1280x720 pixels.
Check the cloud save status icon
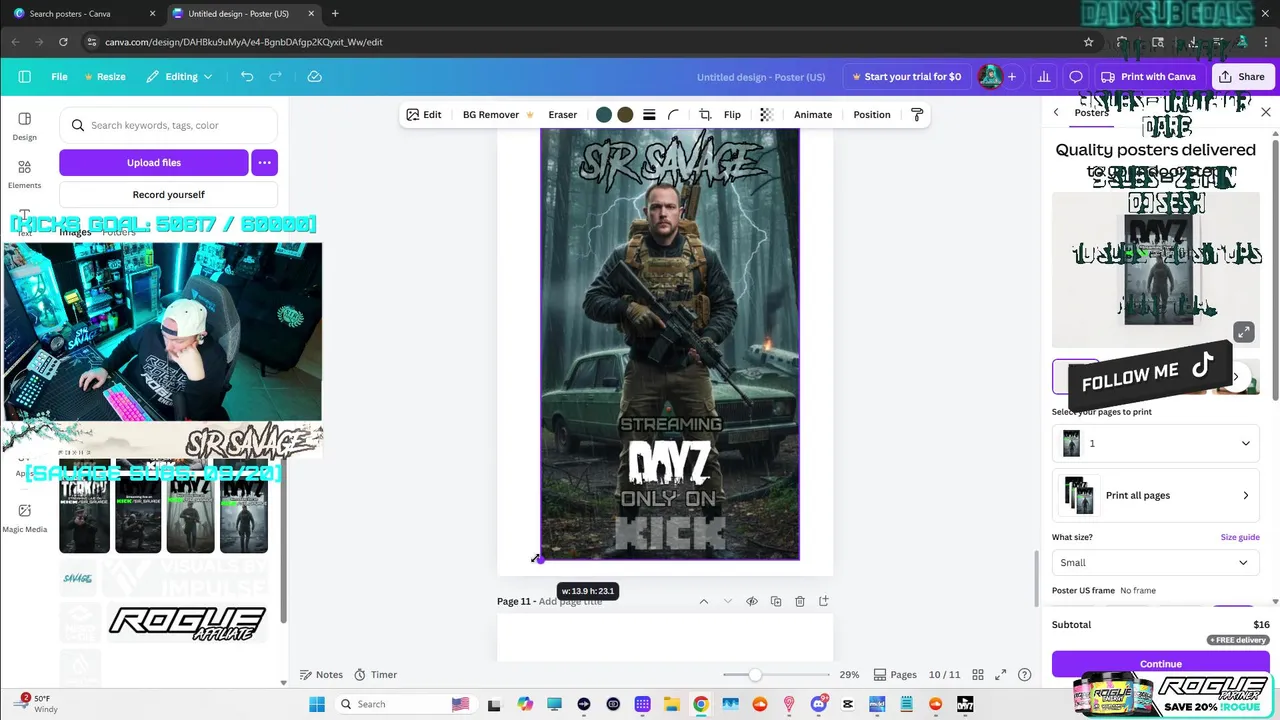pos(314,76)
